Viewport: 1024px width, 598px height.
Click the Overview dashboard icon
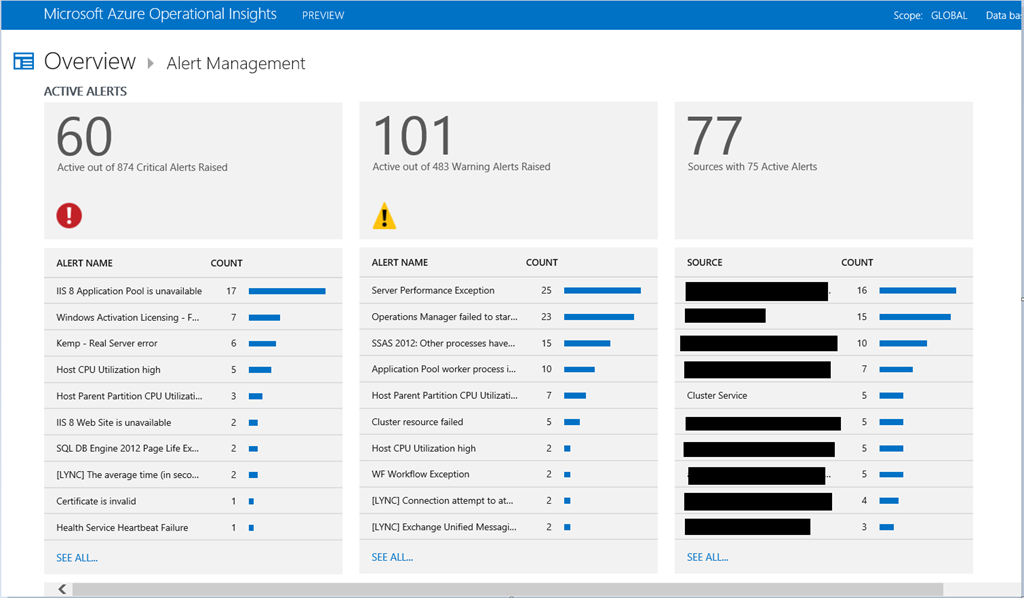click(x=24, y=62)
